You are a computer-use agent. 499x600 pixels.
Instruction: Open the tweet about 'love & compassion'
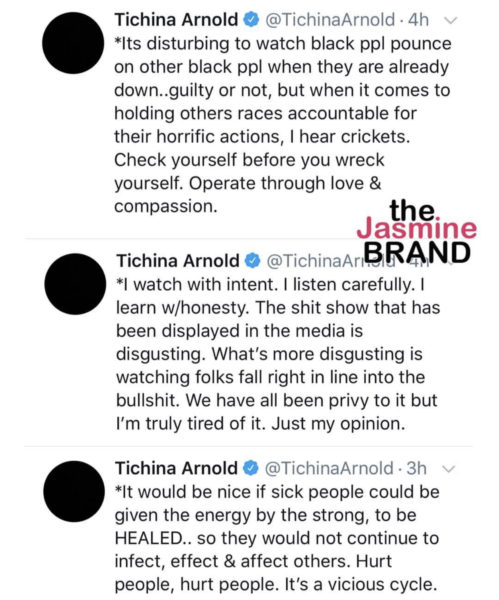tap(282, 125)
